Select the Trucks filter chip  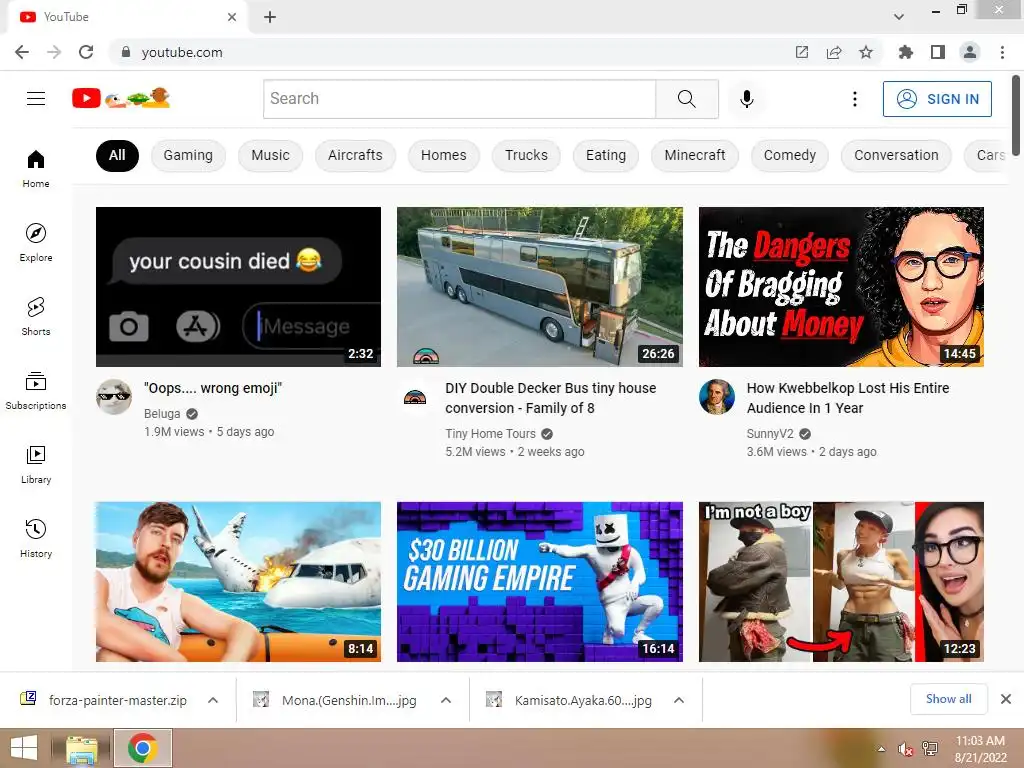pos(526,155)
